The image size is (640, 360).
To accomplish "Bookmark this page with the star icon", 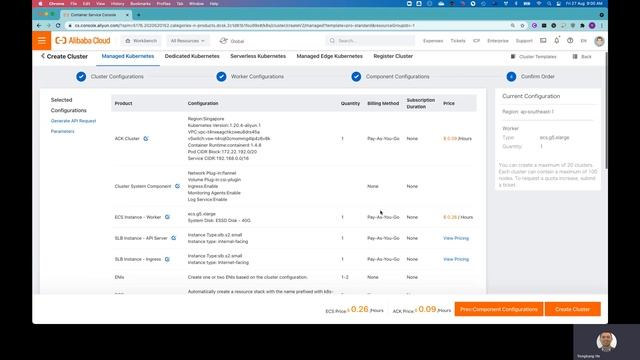I will coord(522,25).
